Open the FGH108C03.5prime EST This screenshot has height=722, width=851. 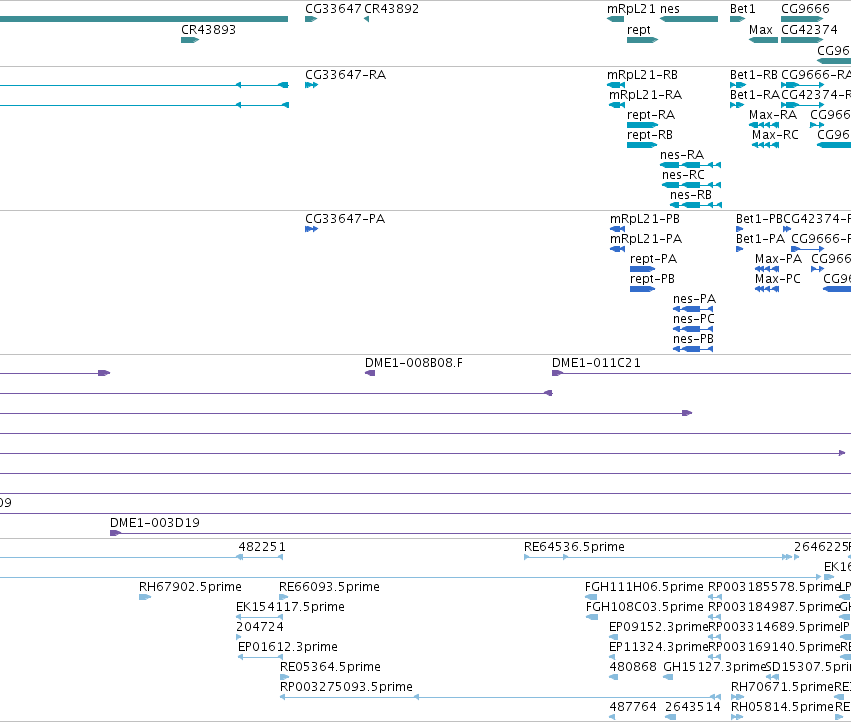592,617
